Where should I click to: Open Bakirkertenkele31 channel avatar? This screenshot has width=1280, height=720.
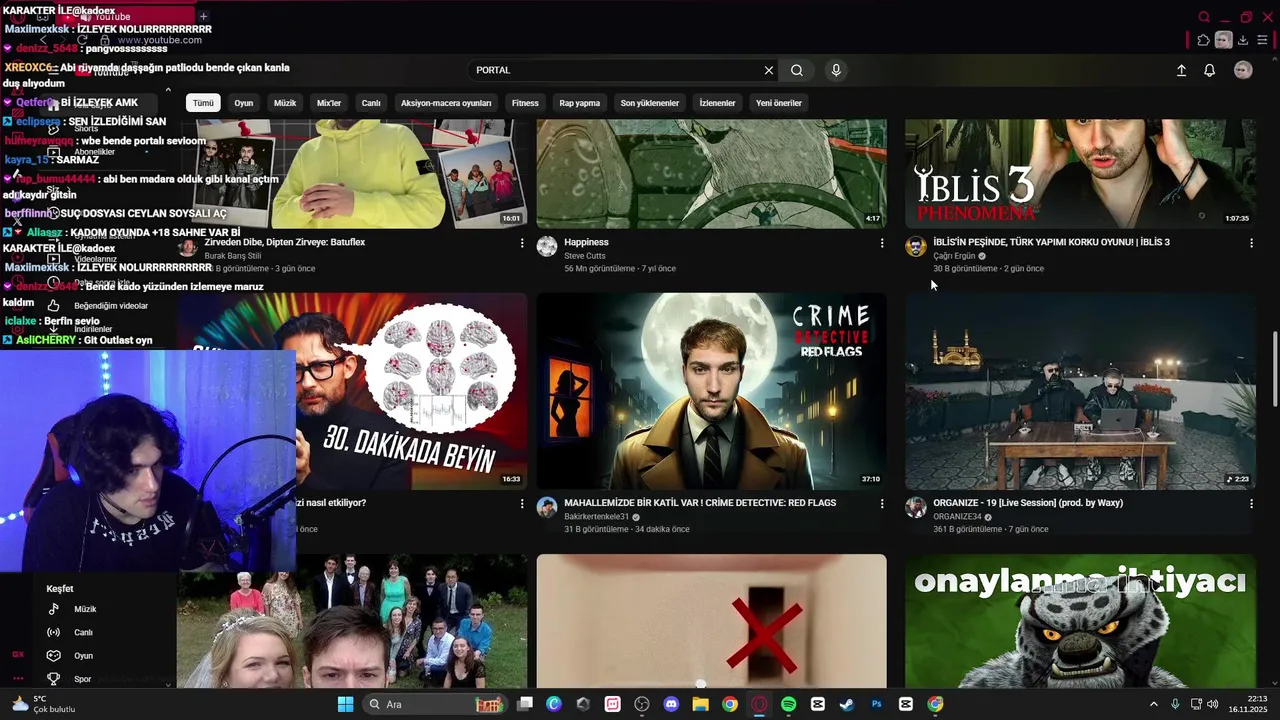click(x=547, y=508)
